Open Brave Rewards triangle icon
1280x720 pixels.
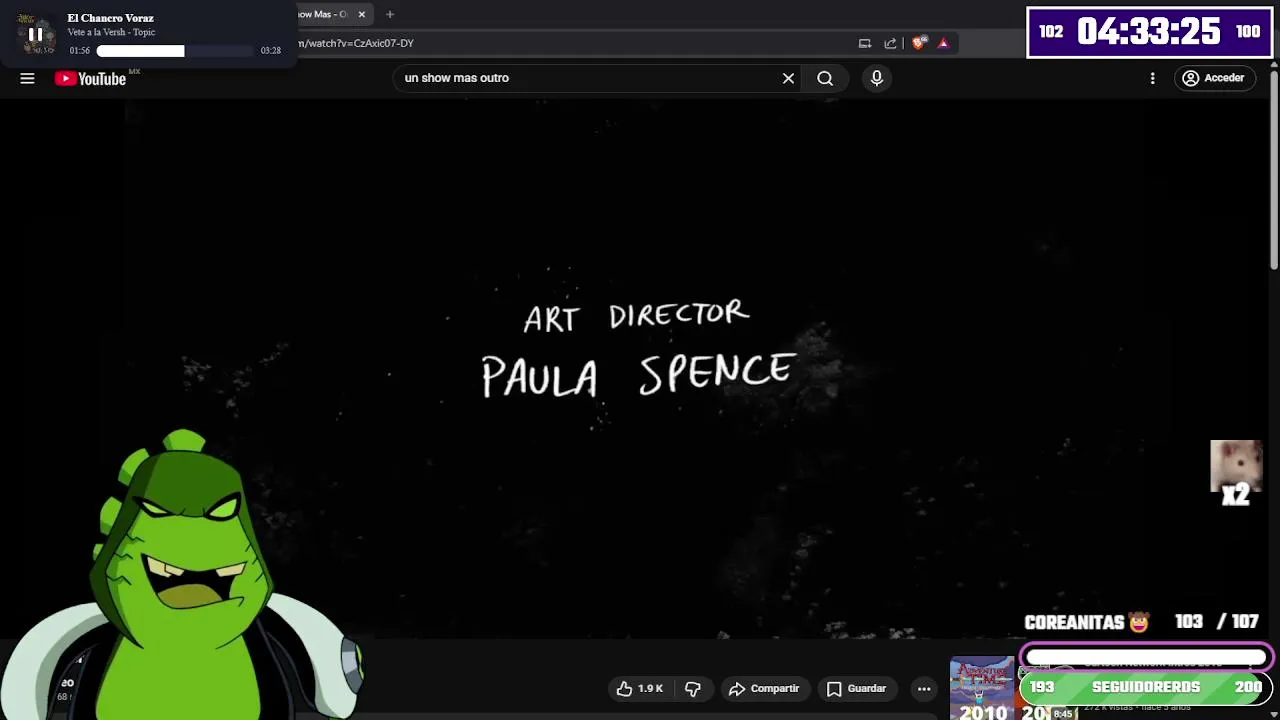(x=942, y=43)
